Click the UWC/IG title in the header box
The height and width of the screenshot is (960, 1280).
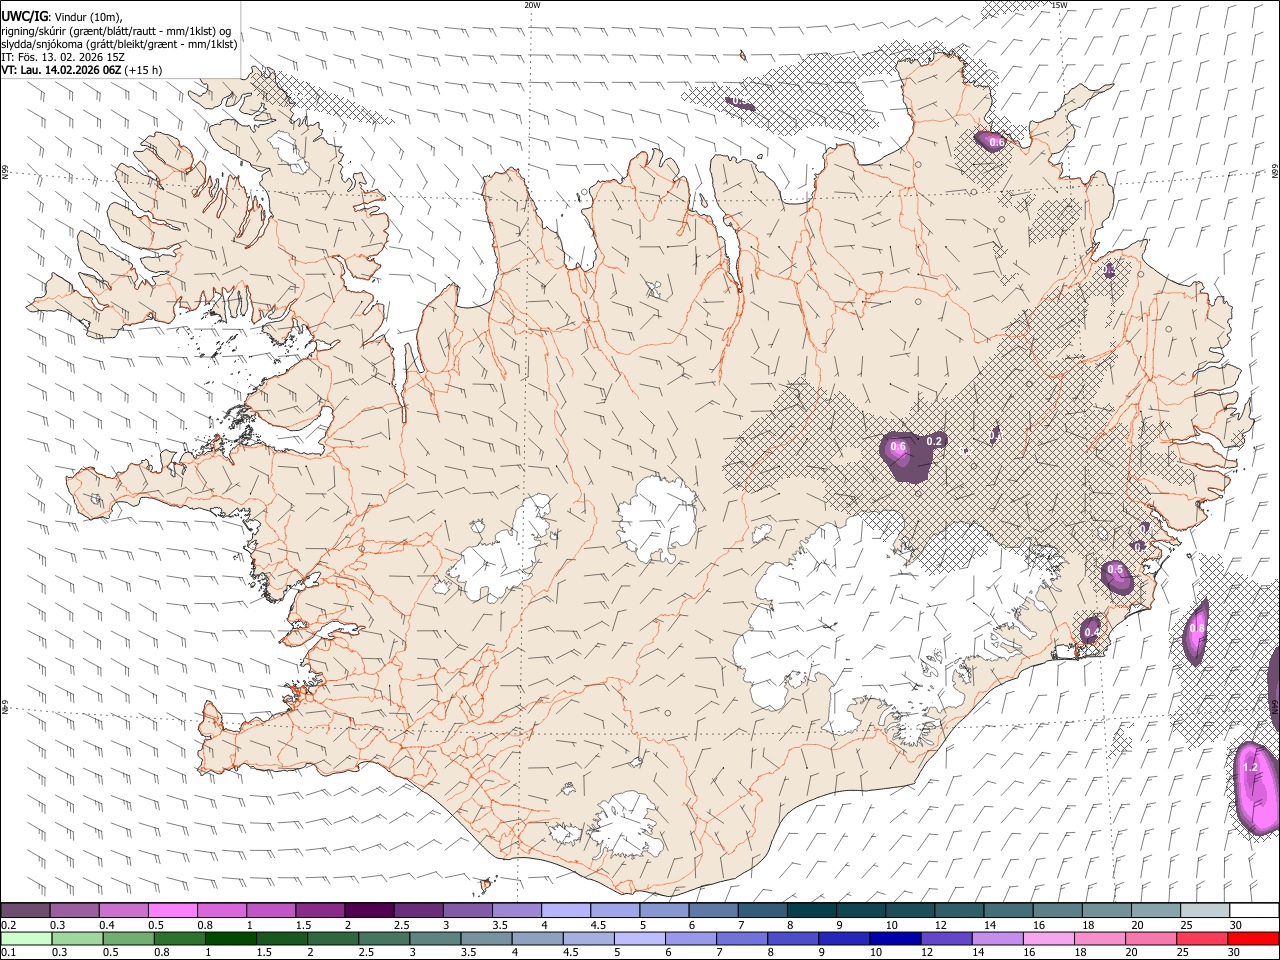point(24,15)
